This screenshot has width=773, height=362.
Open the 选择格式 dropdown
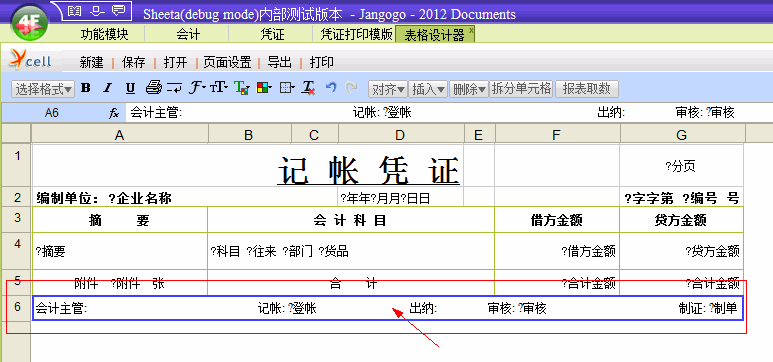42,89
